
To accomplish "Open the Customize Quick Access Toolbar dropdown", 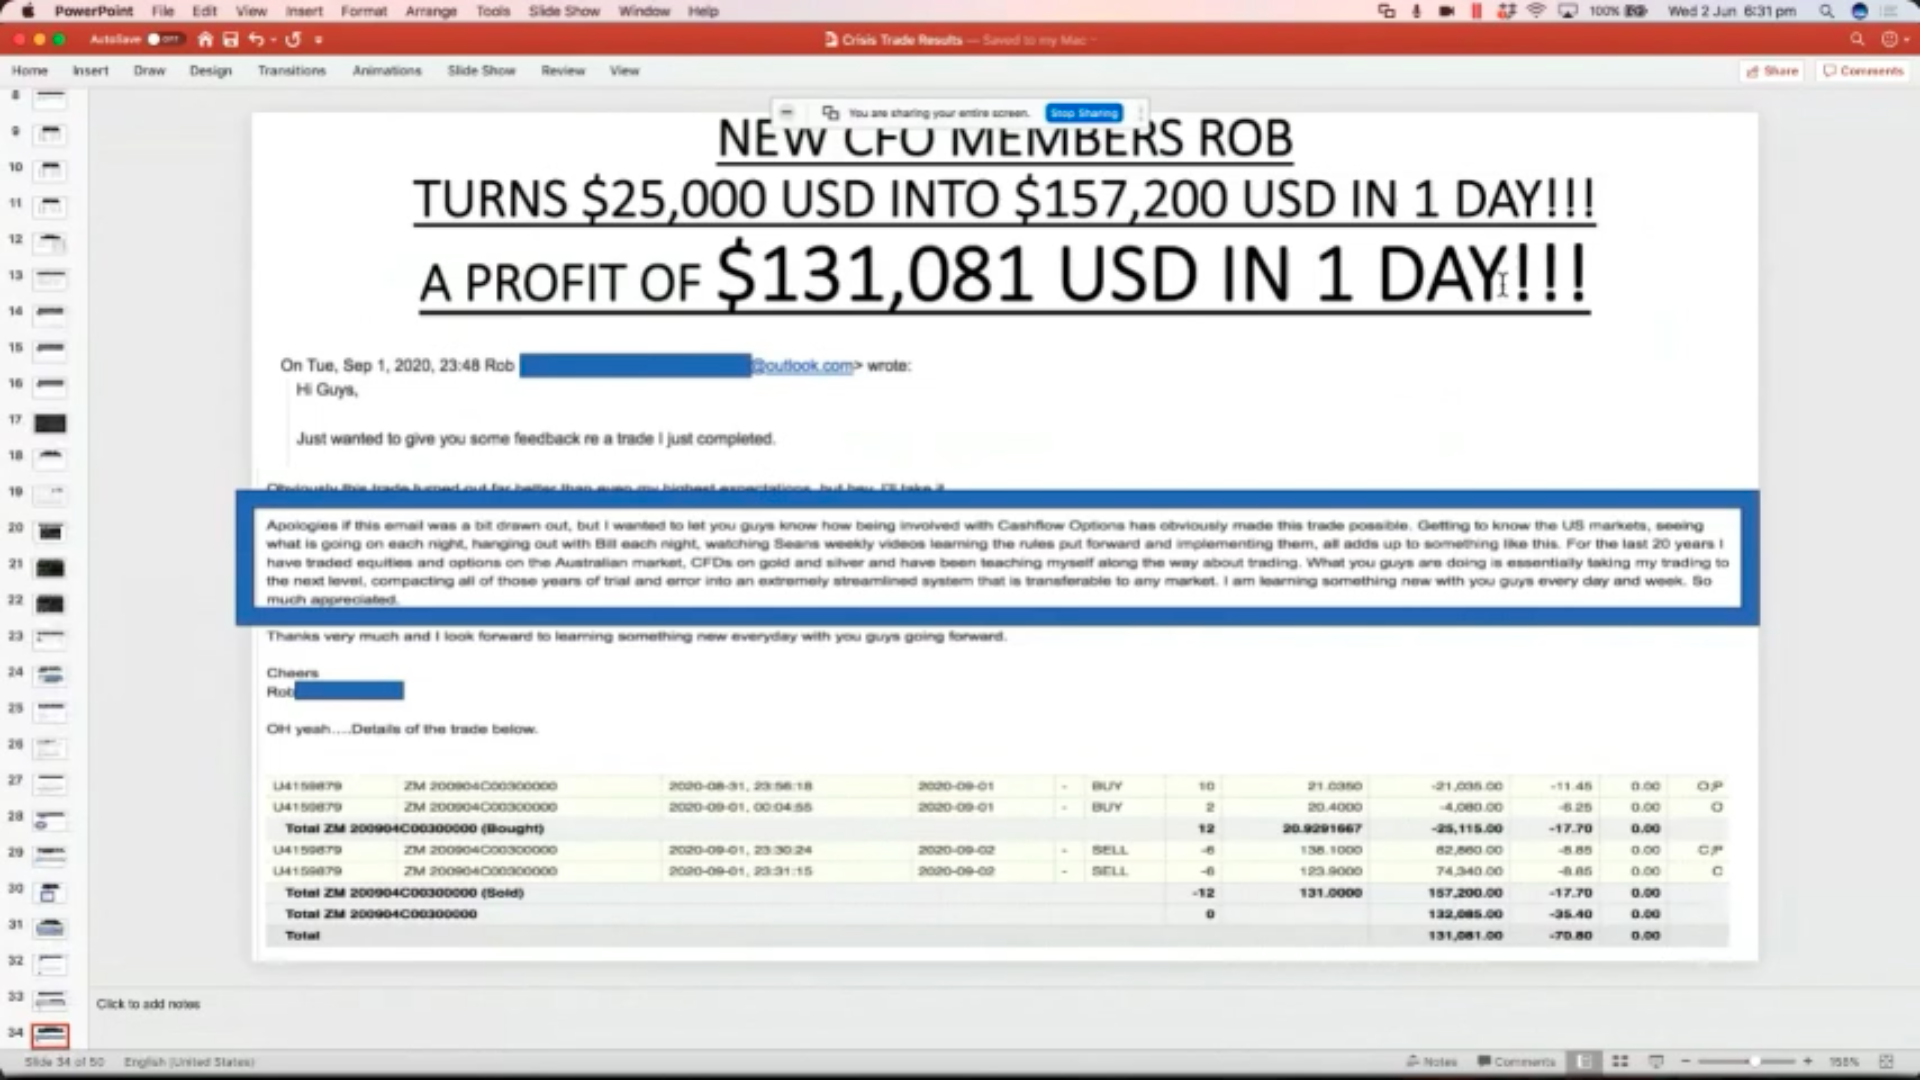I will coord(319,39).
